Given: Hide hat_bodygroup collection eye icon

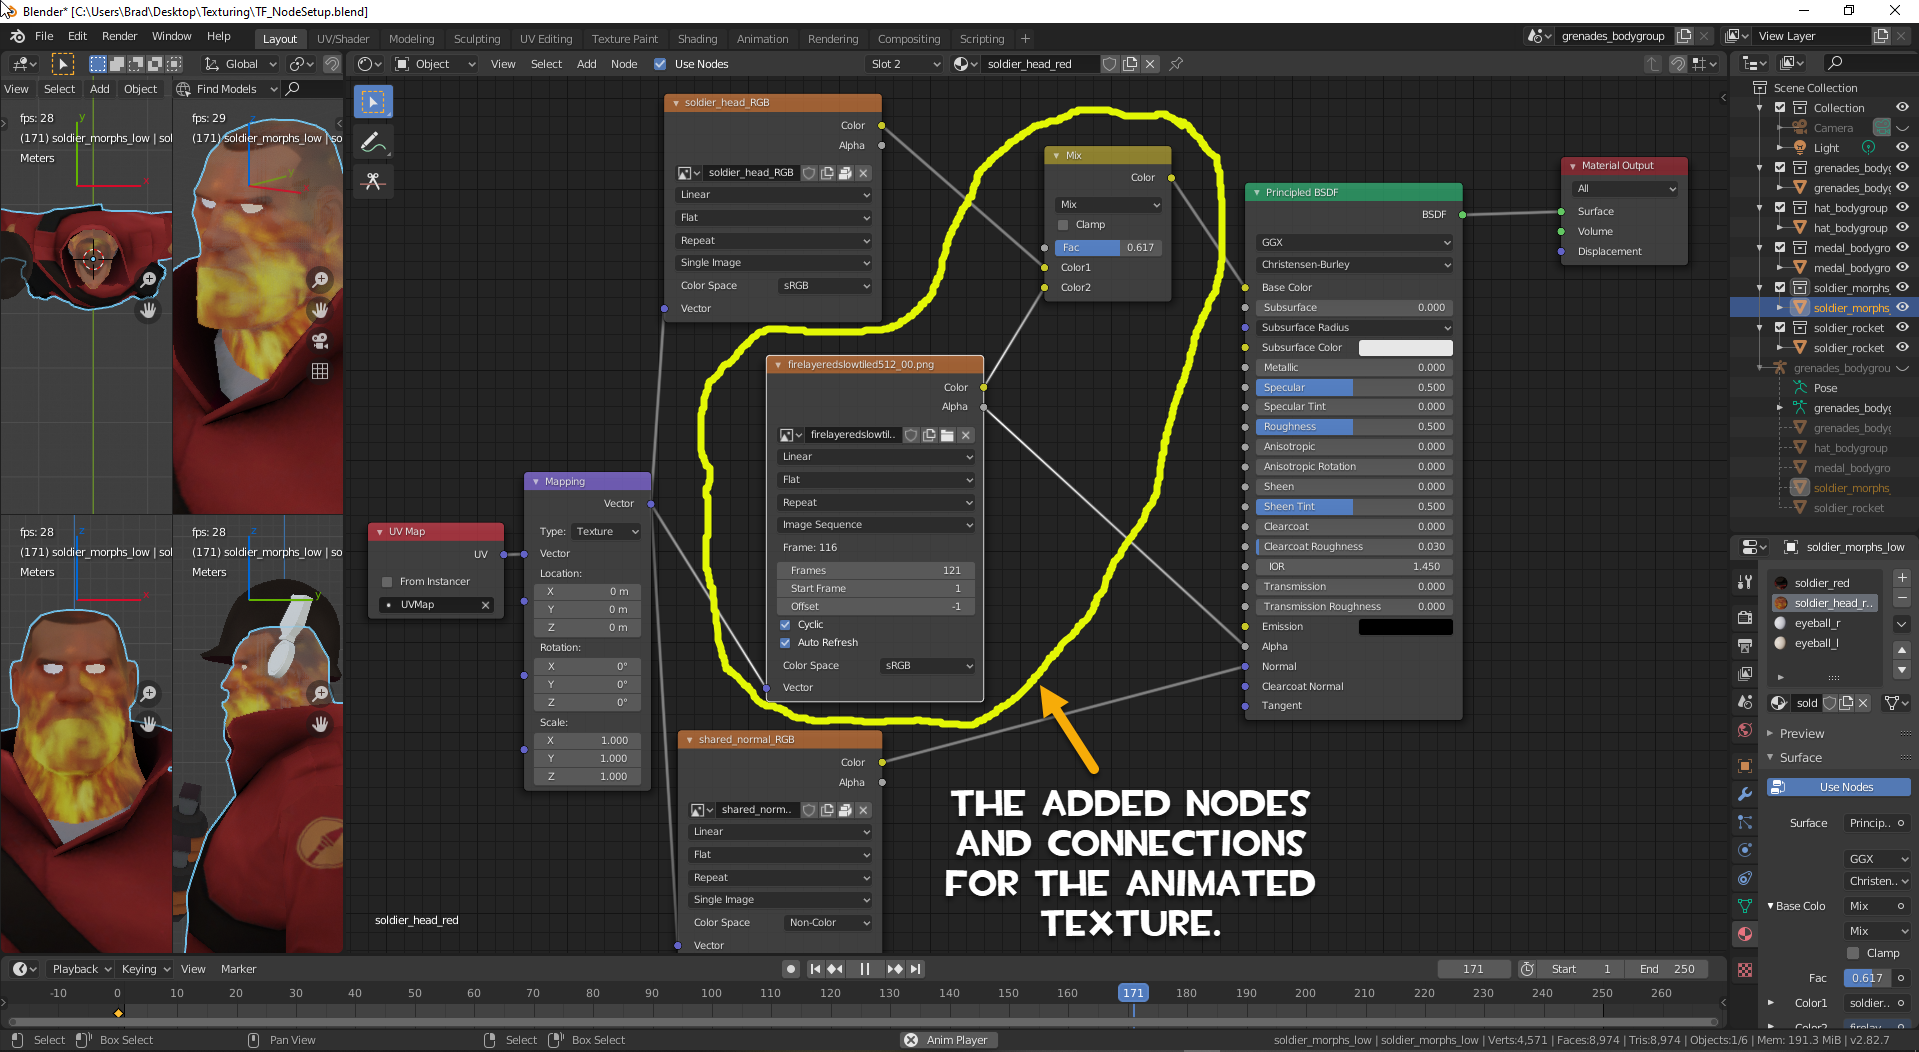Looking at the screenshot, I should pyautogui.click(x=1902, y=208).
